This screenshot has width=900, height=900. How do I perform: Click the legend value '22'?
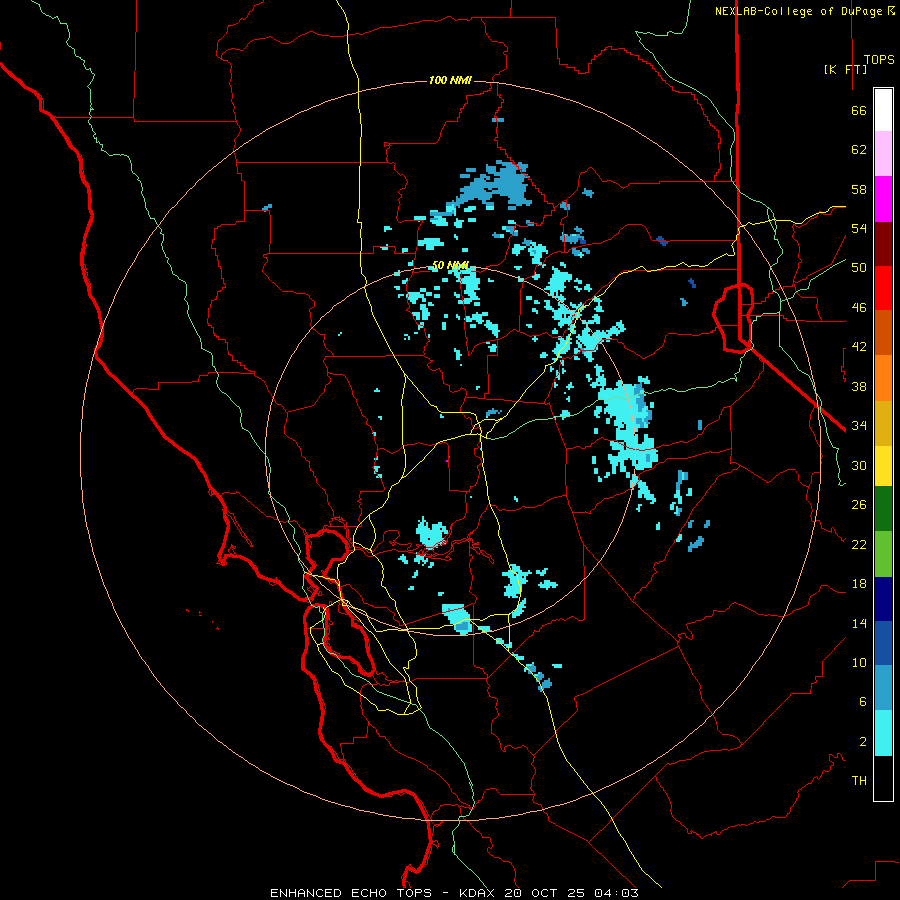pos(859,544)
